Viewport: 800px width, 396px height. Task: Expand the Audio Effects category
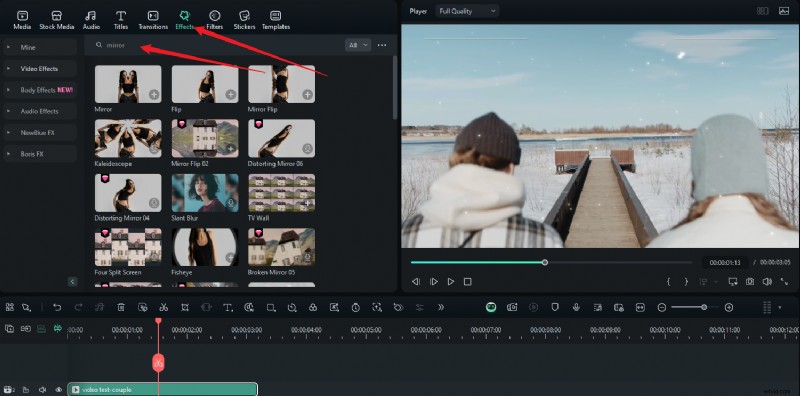click(40, 111)
